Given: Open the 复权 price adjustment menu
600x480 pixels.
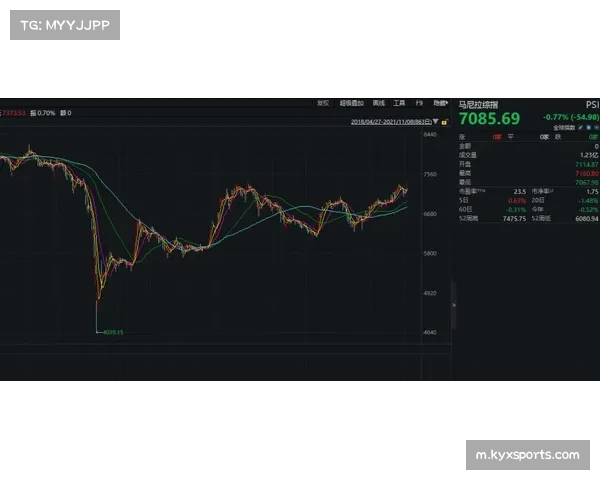Looking at the screenshot, I should tap(322, 102).
